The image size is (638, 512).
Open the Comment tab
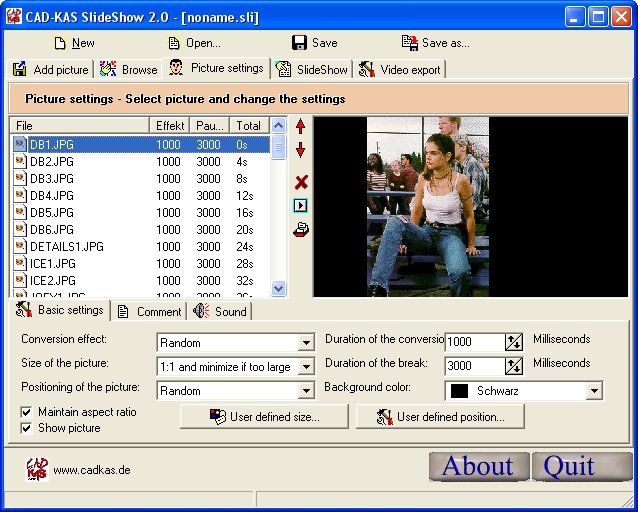pos(149,311)
